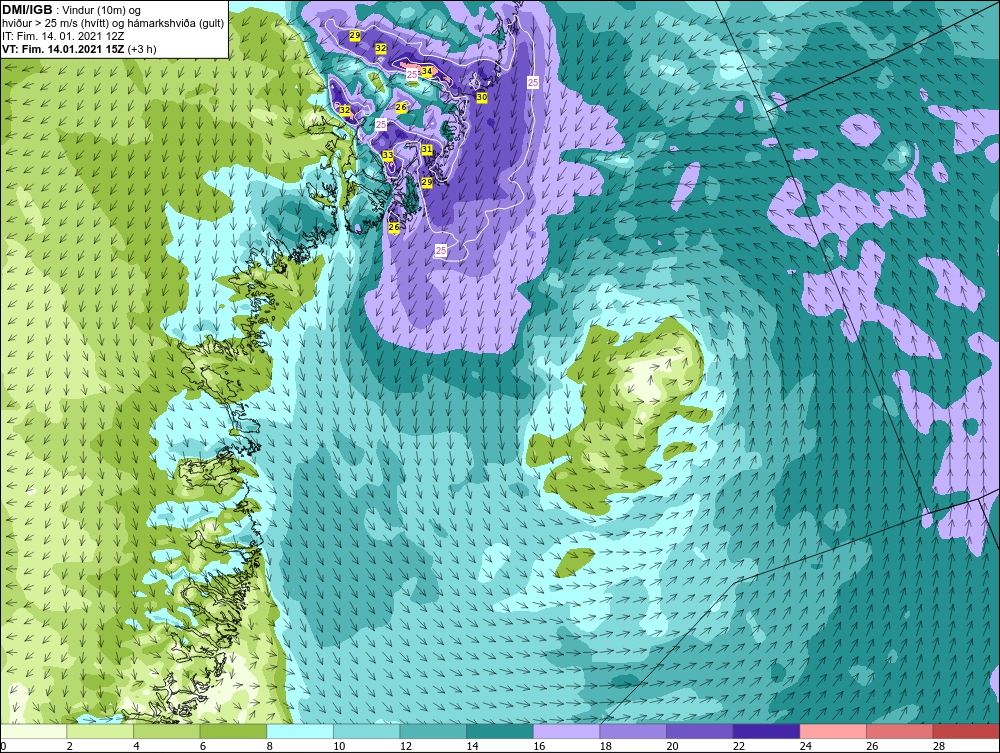Pick the 12–14 m/s teal swatch
1000x753 pixels.
point(433,731)
